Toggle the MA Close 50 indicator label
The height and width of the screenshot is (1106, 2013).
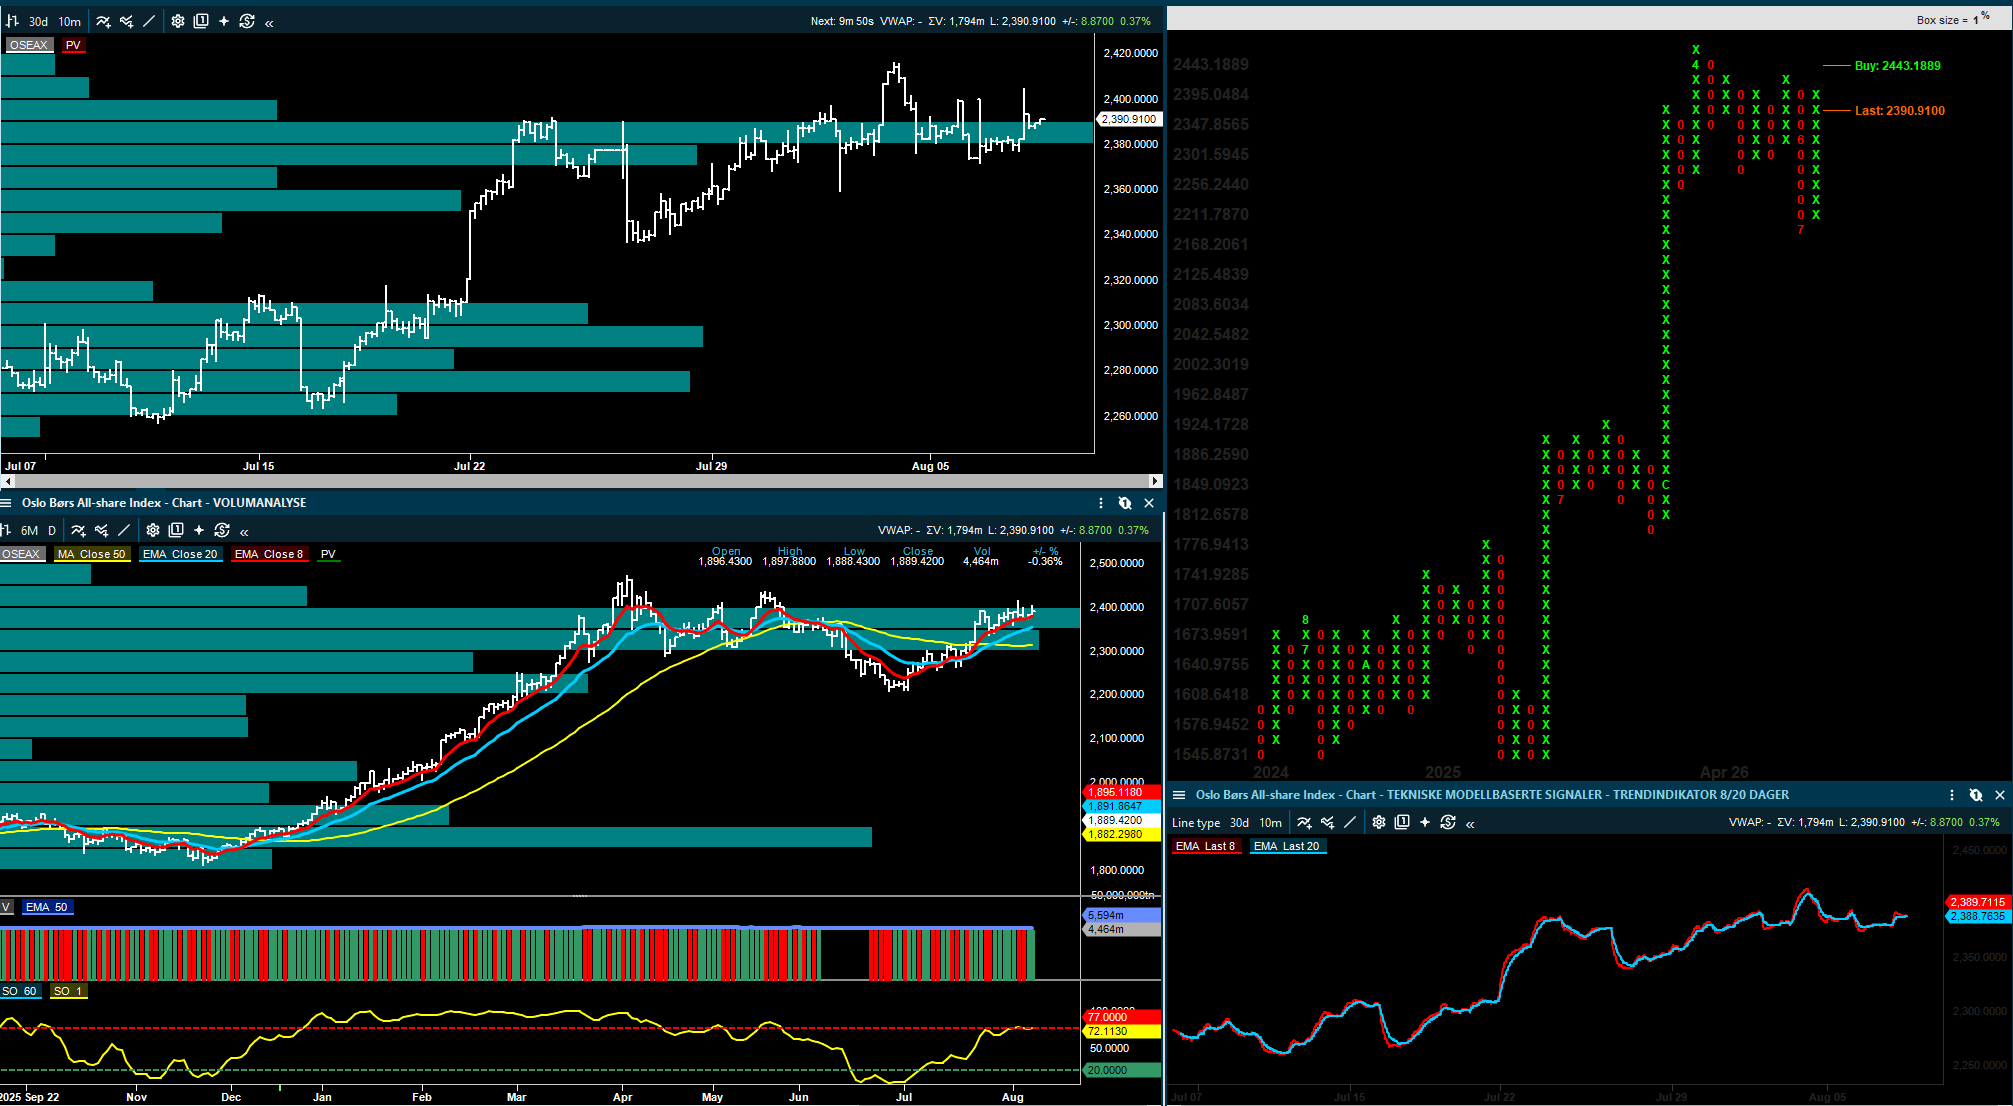(92, 554)
